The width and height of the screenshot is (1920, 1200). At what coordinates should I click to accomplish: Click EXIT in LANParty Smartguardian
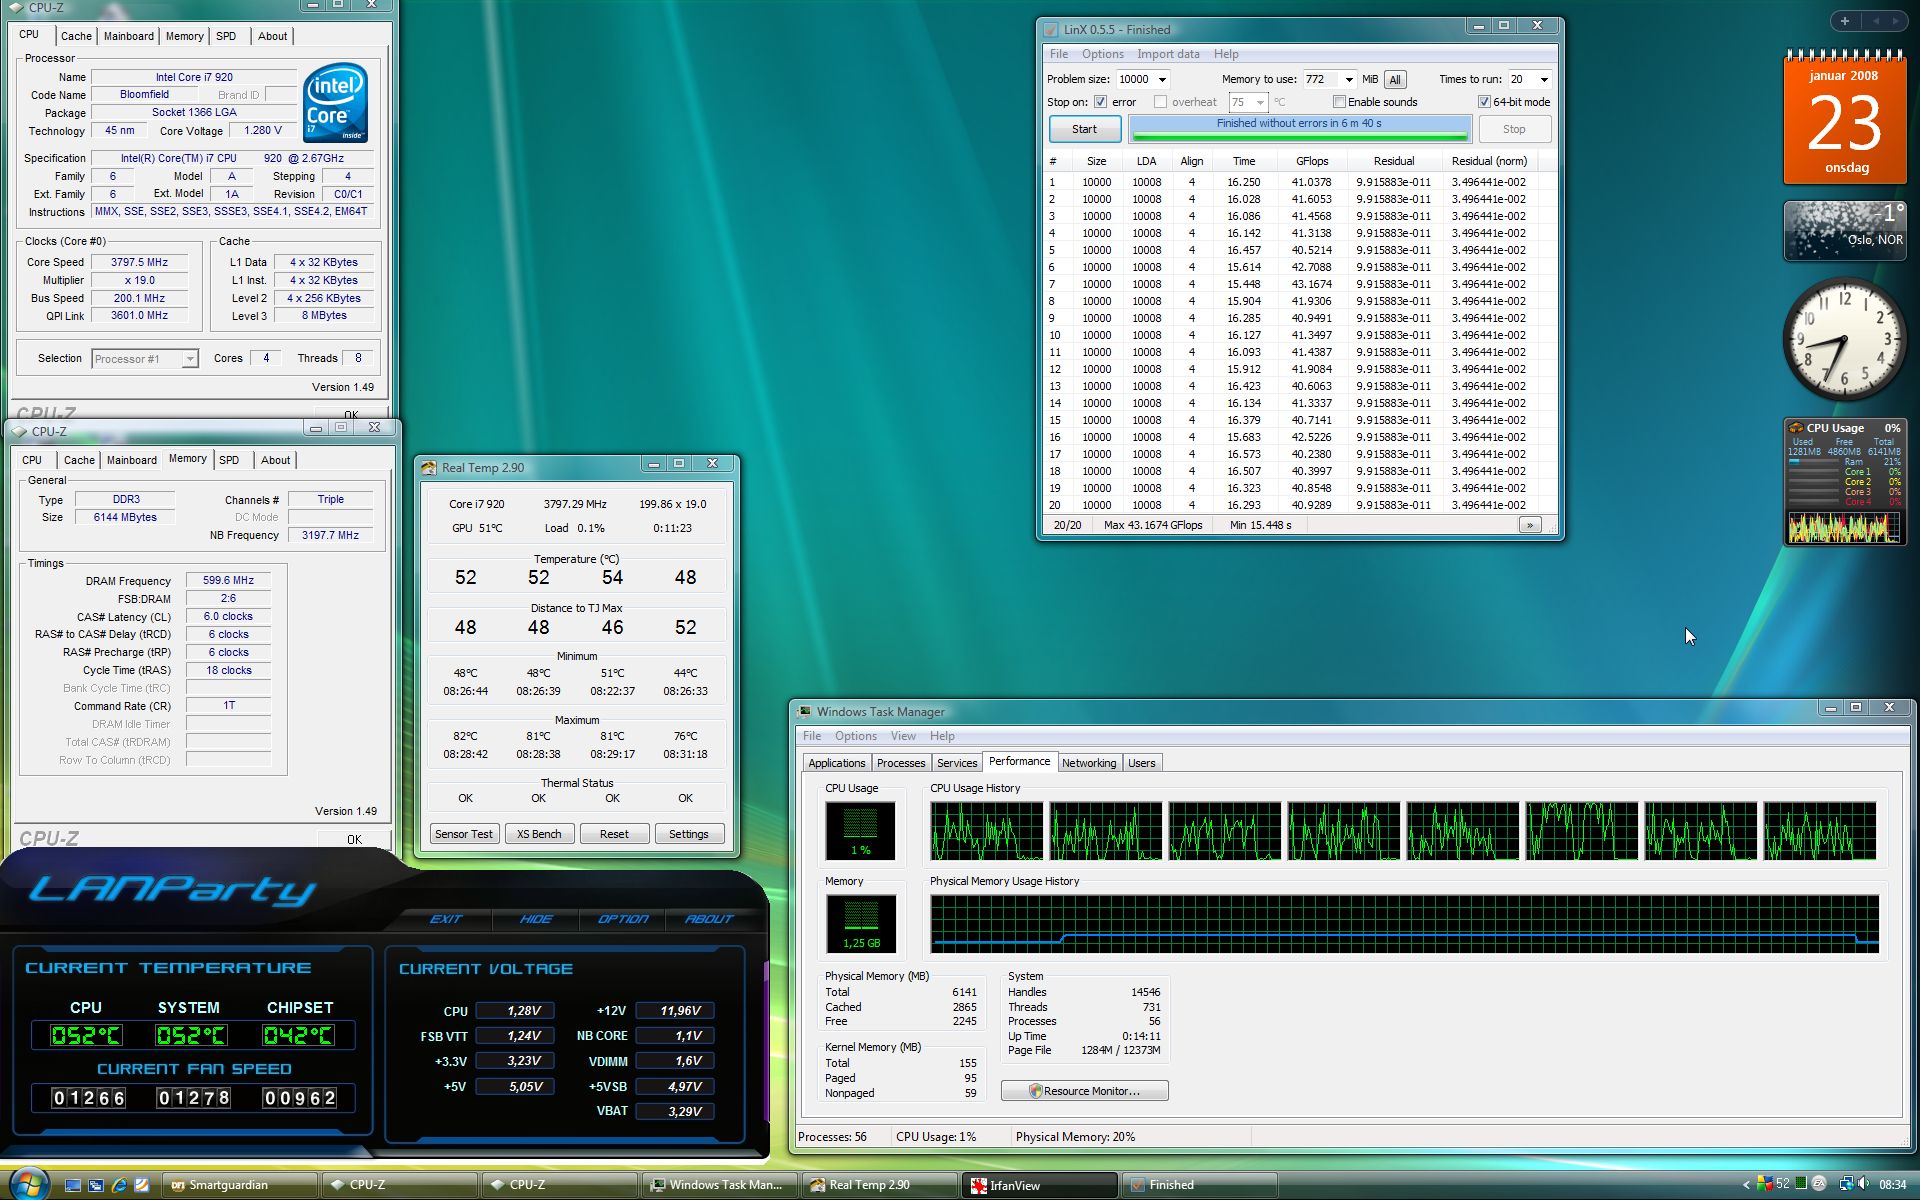pyautogui.click(x=446, y=919)
